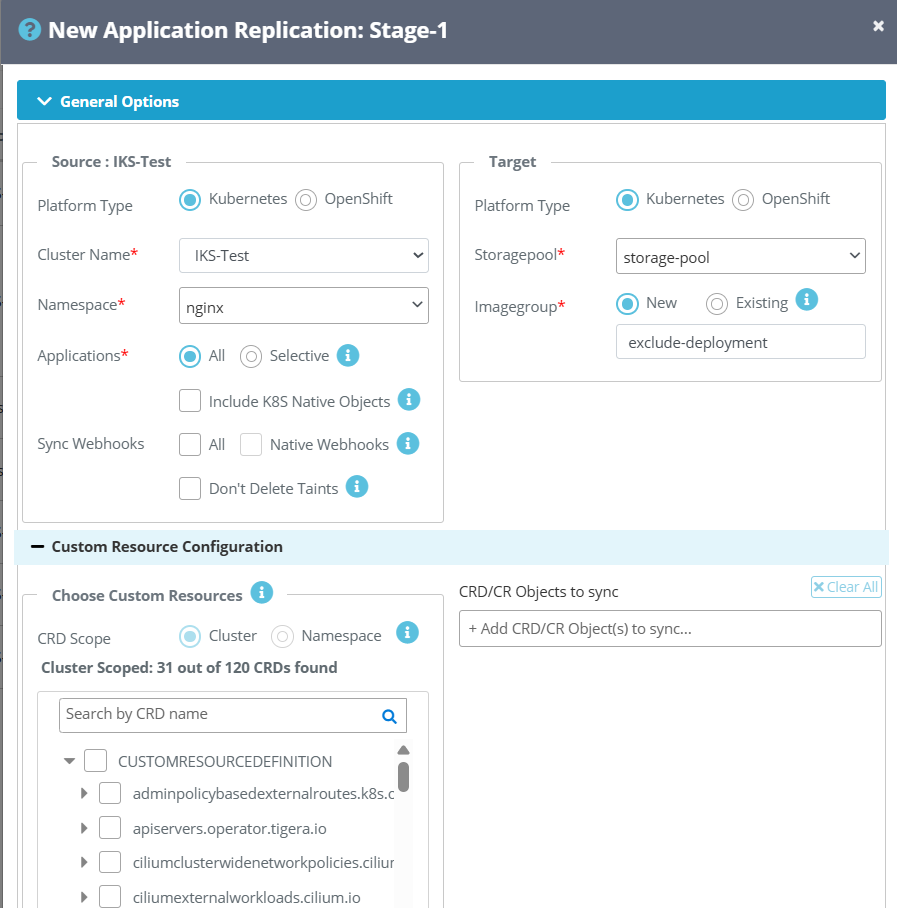
Task: Collapse the CUSTOMRESOURCEDEFINITION tree node
Action: tap(69, 761)
